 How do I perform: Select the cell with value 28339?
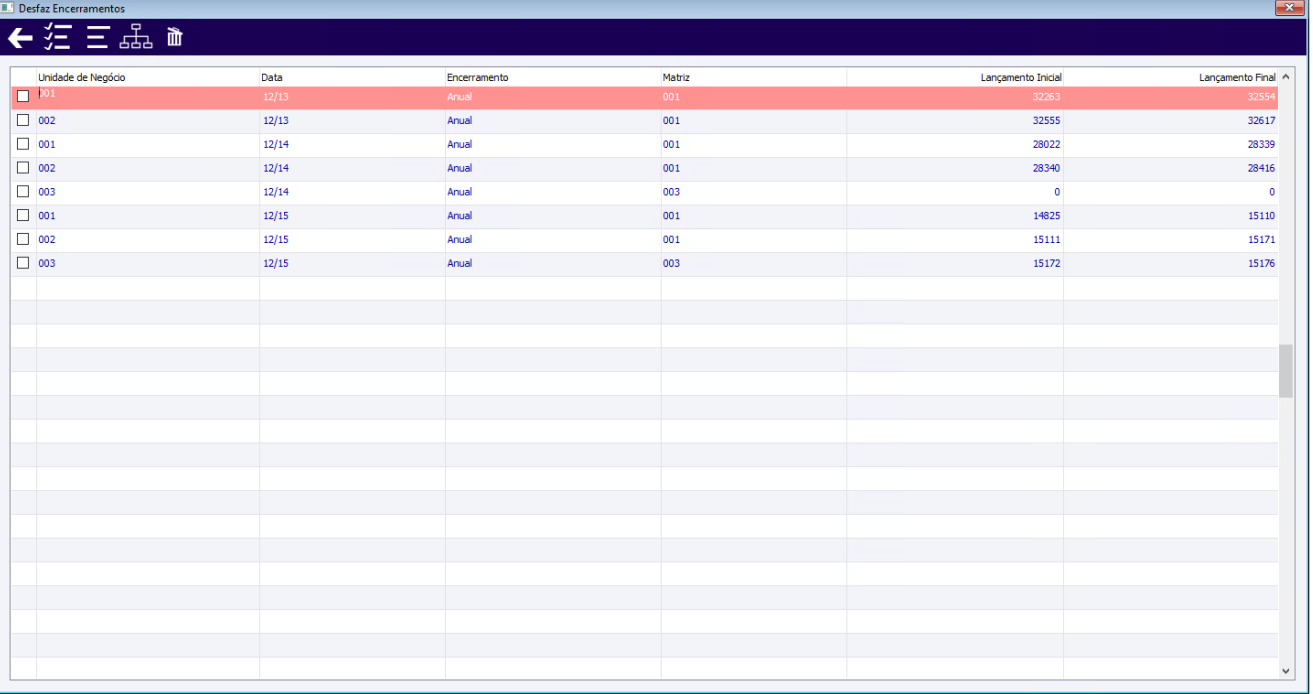tap(1171, 145)
